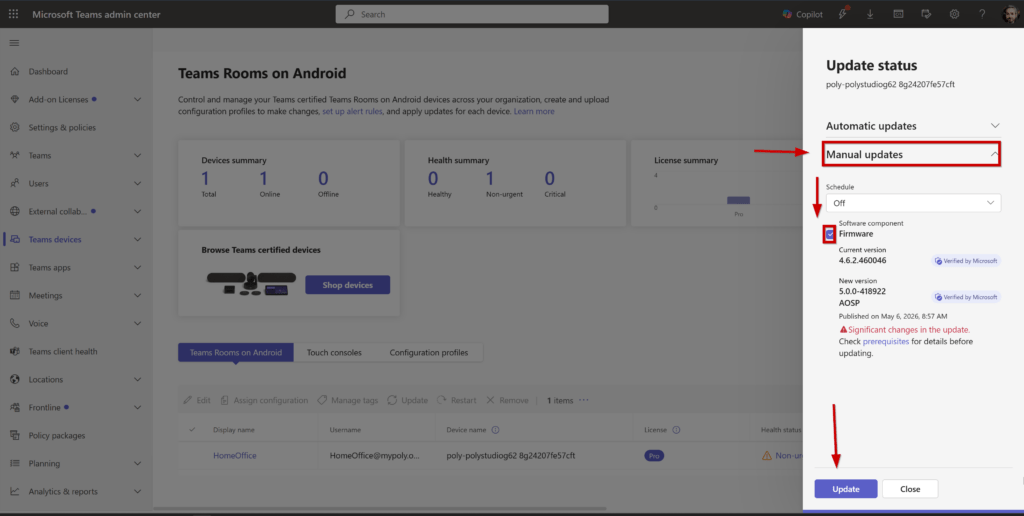Image resolution: width=1024 pixels, height=516 pixels.
Task: Click Device name info icon
Action: (495, 430)
